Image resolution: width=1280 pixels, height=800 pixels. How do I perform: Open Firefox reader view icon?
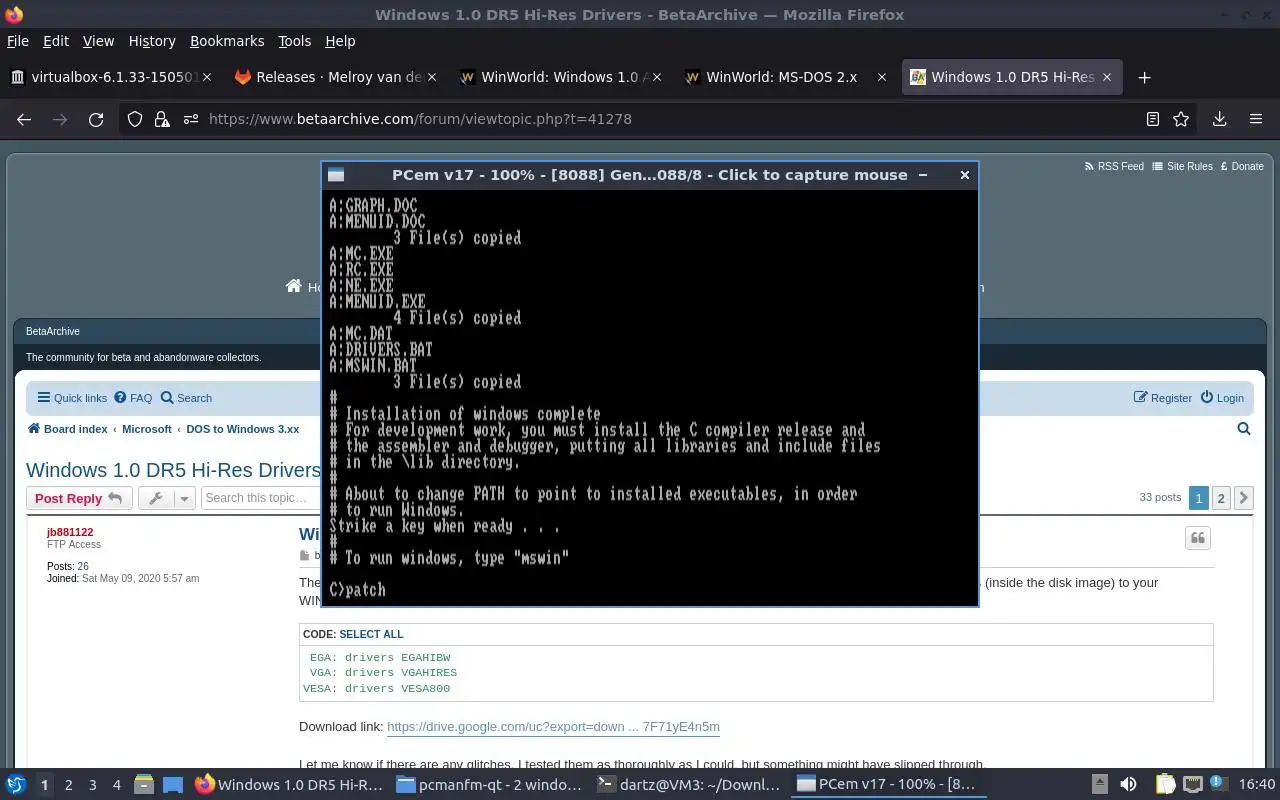pos(1153,119)
